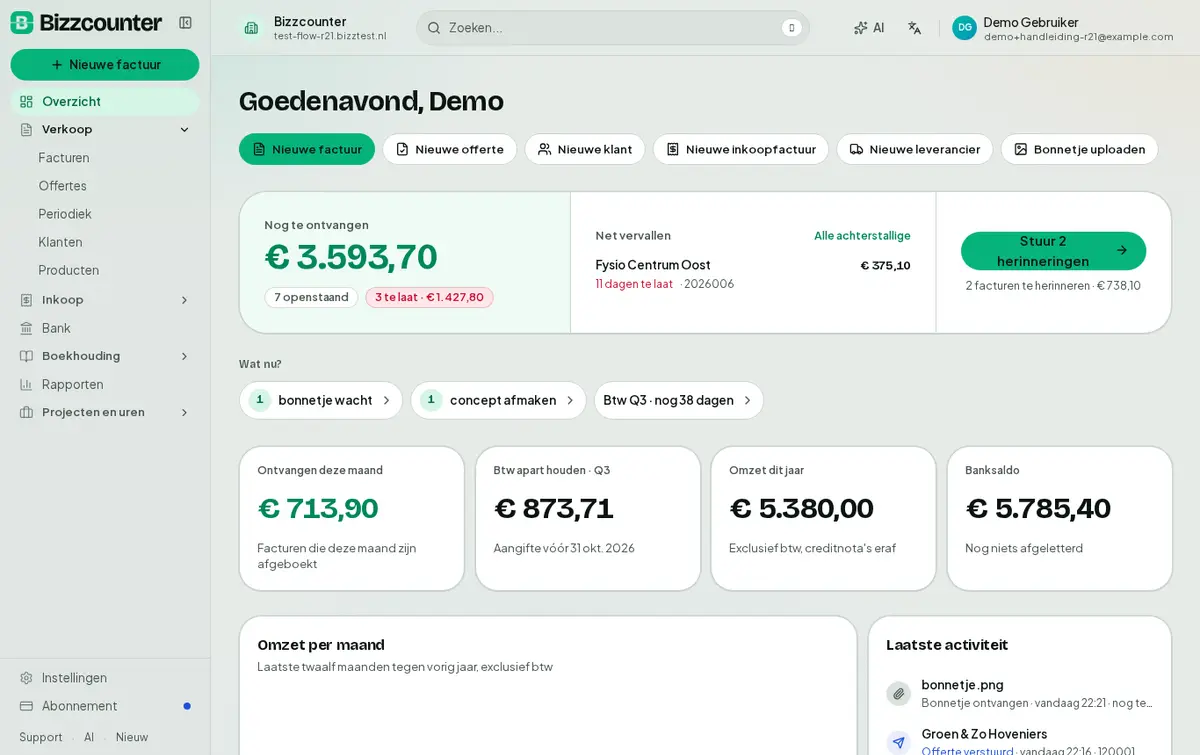The width and height of the screenshot is (1200, 755).
Task: Open Periodiek under Verkoop
Action: 65,214
